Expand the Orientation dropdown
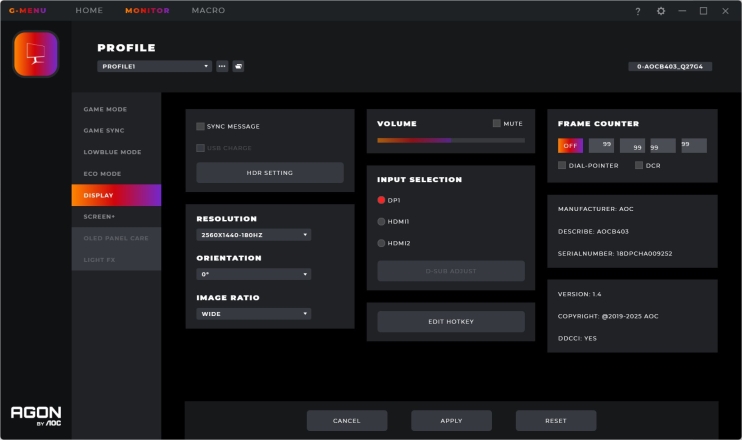 (254, 274)
